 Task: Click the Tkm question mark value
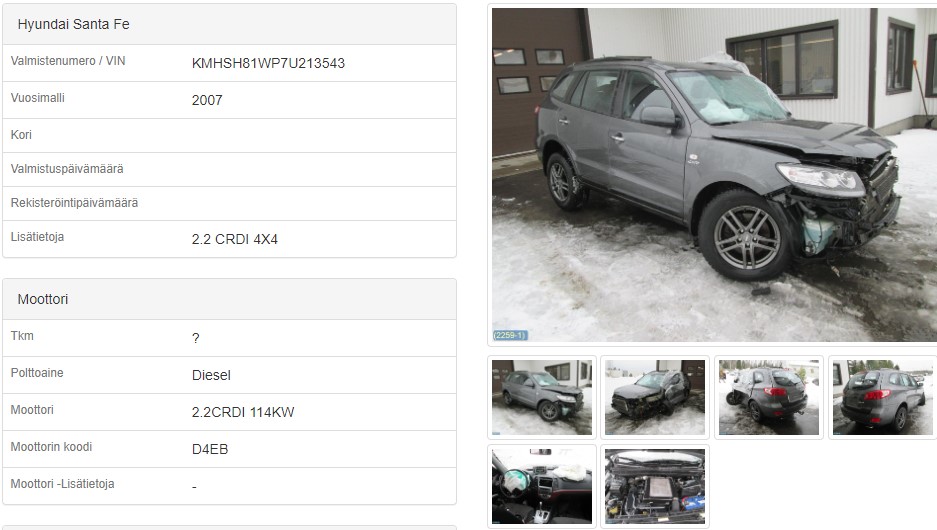[x=195, y=339]
